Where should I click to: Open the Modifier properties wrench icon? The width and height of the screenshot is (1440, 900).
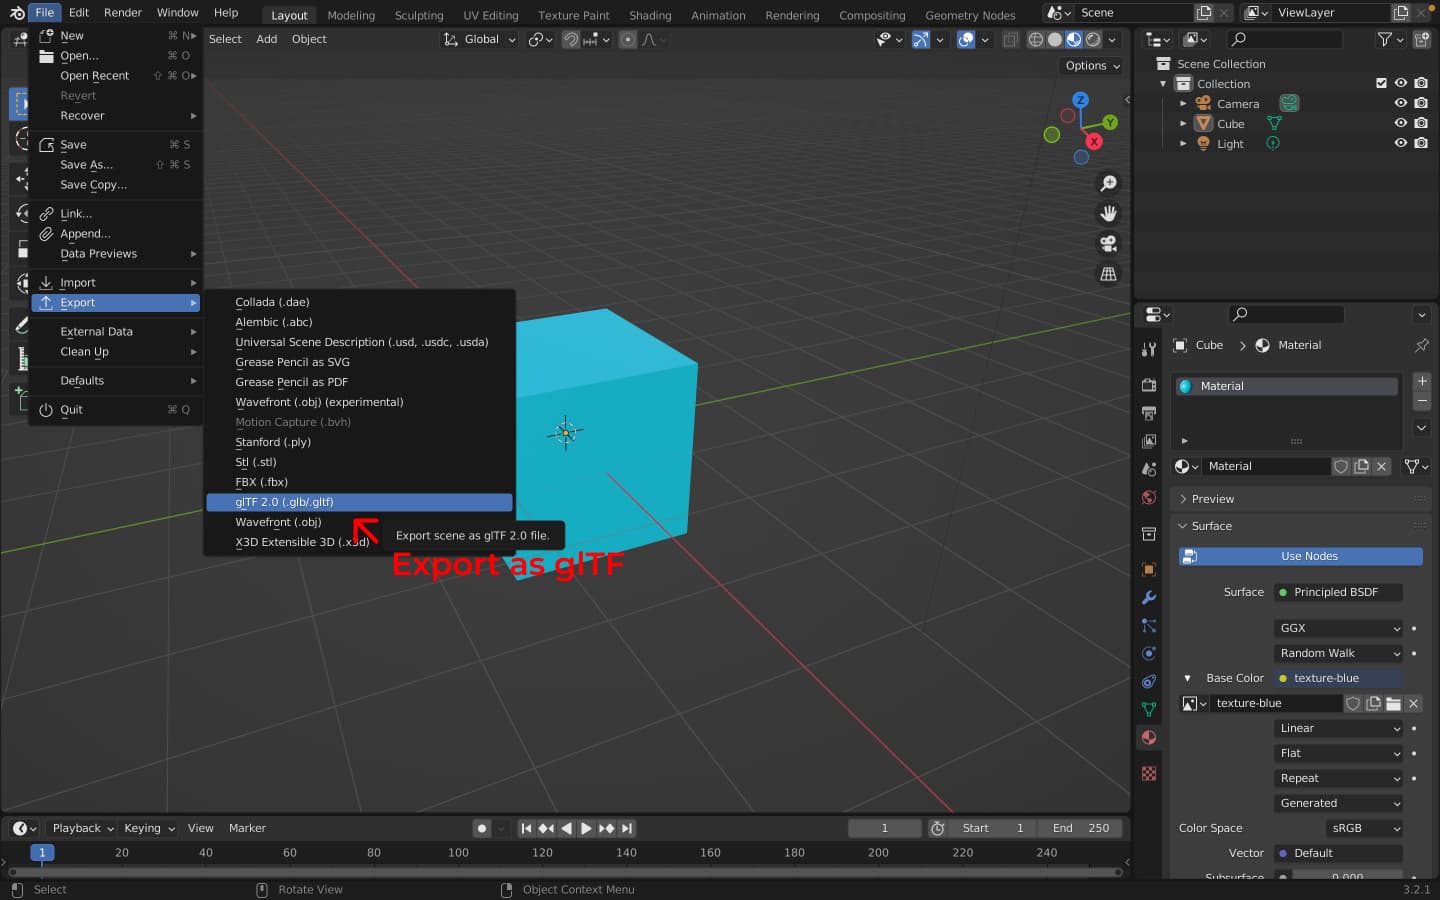coord(1149,597)
